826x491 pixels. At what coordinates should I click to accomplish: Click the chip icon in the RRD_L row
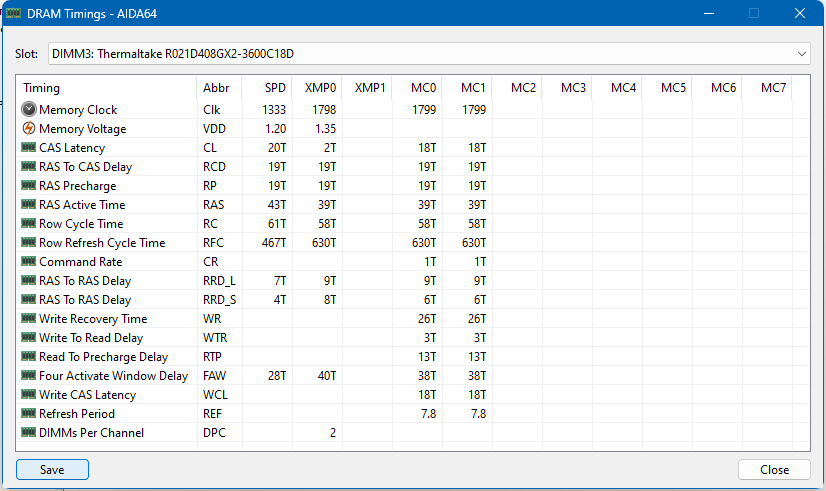tap(28, 280)
